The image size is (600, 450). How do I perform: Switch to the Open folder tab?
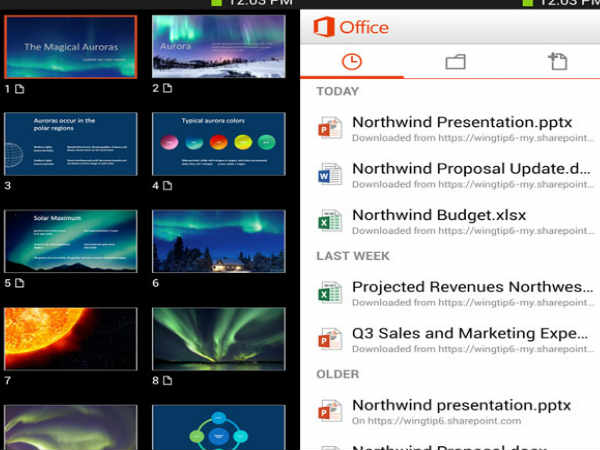point(455,62)
